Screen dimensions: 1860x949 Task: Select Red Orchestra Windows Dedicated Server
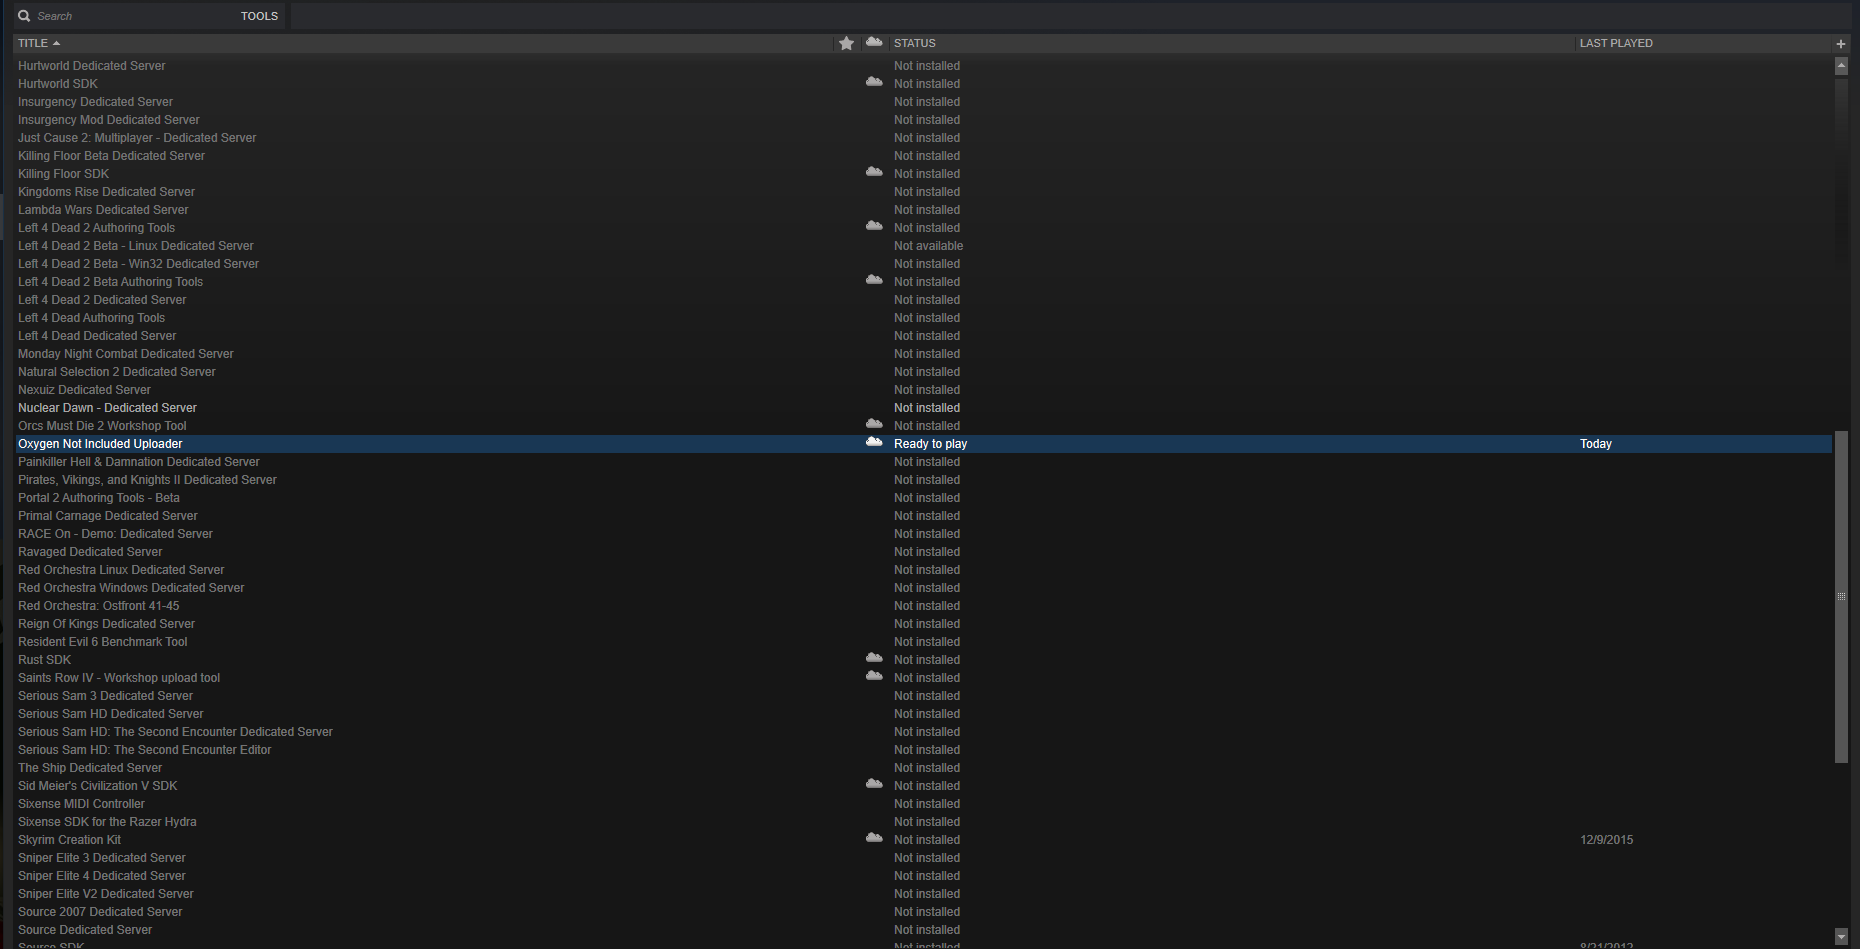pos(131,588)
